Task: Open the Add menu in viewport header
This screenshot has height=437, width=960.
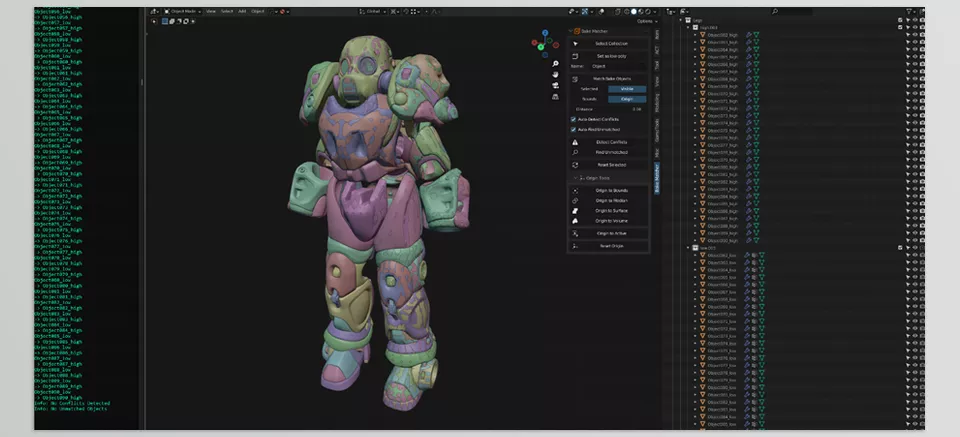Action: coord(242,11)
